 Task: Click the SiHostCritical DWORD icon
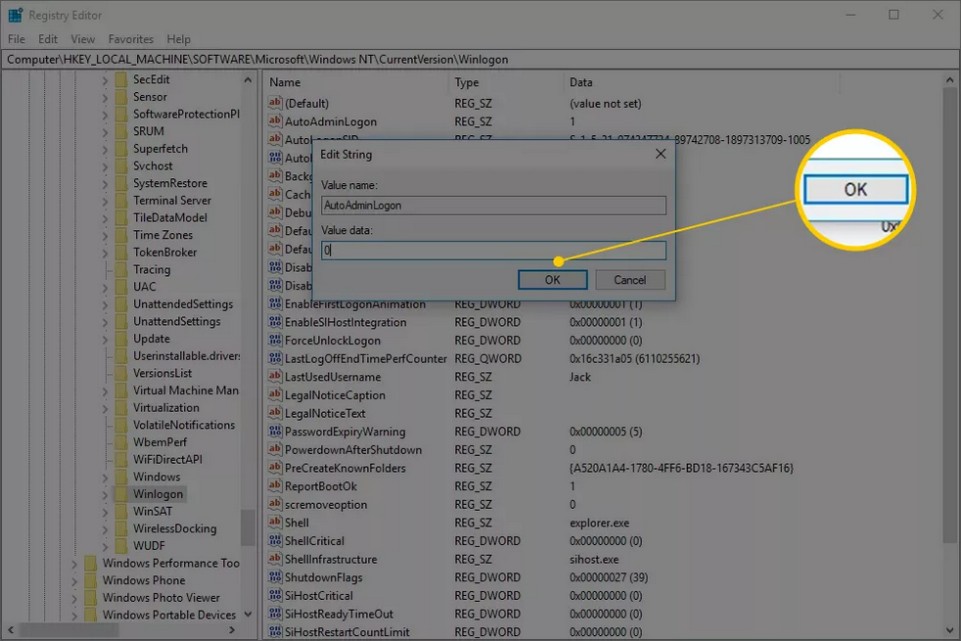pos(275,595)
